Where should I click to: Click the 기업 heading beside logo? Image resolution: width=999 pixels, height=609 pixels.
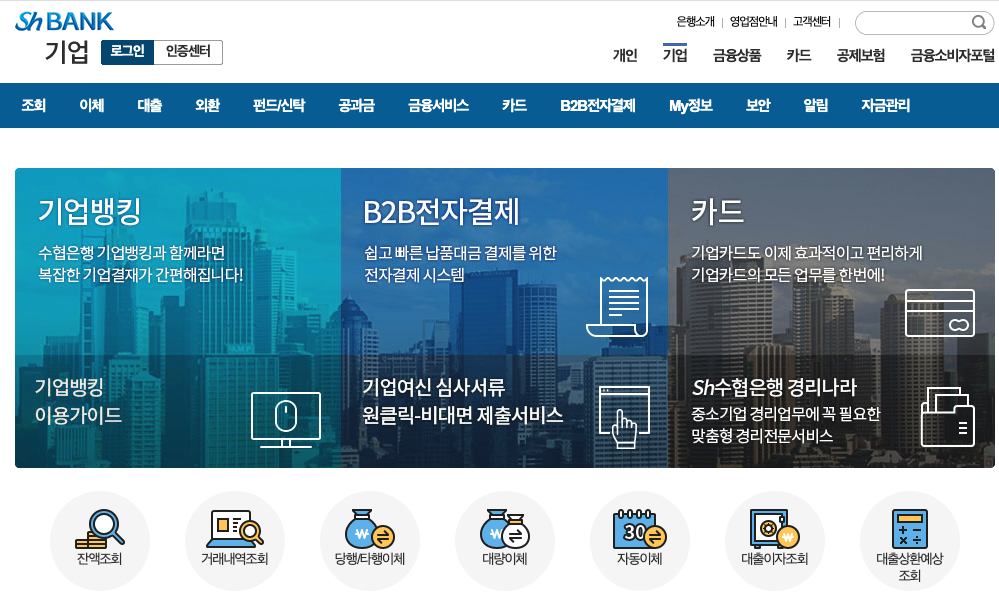[66, 52]
